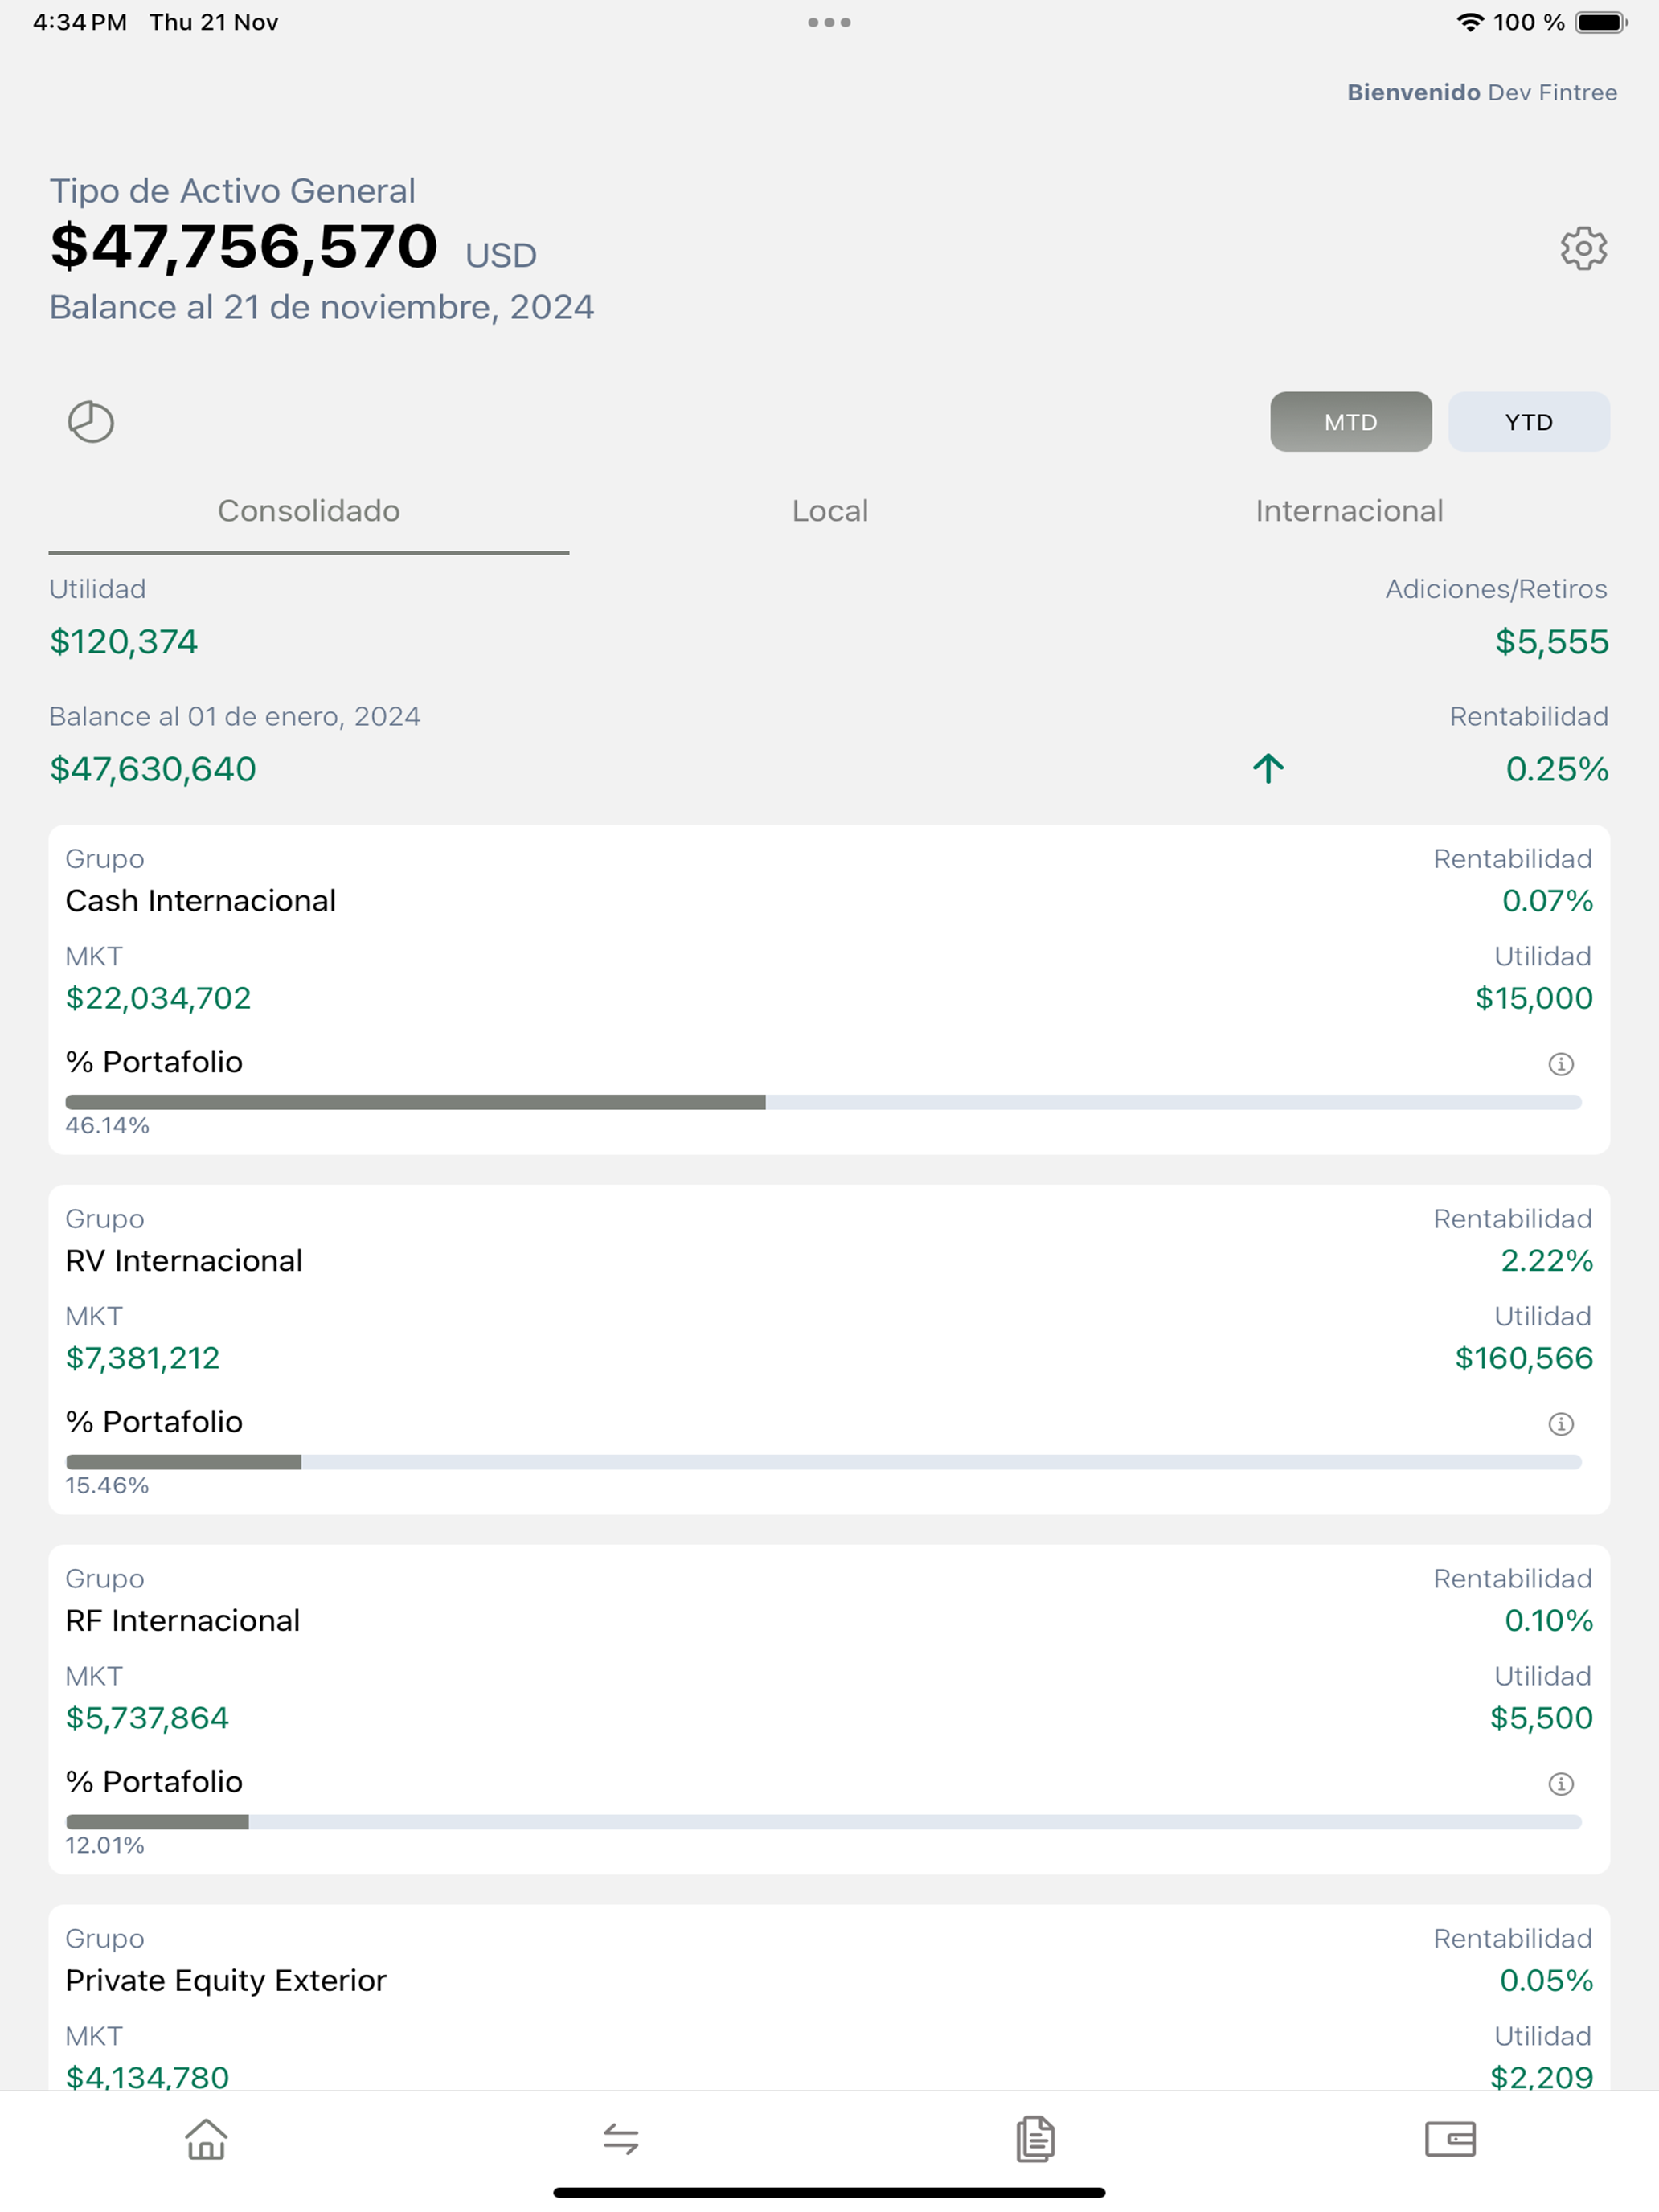Tap the Cash Internacional portfolio progress bar

[x=823, y=1102]
